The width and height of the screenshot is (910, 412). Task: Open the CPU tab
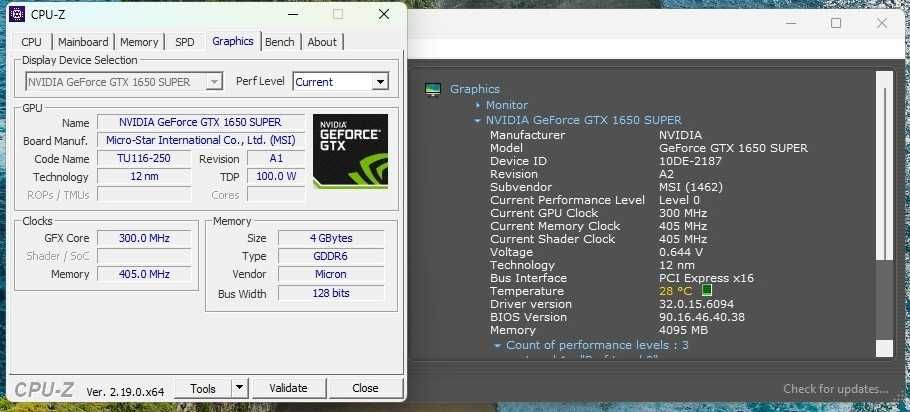point(31,42)
